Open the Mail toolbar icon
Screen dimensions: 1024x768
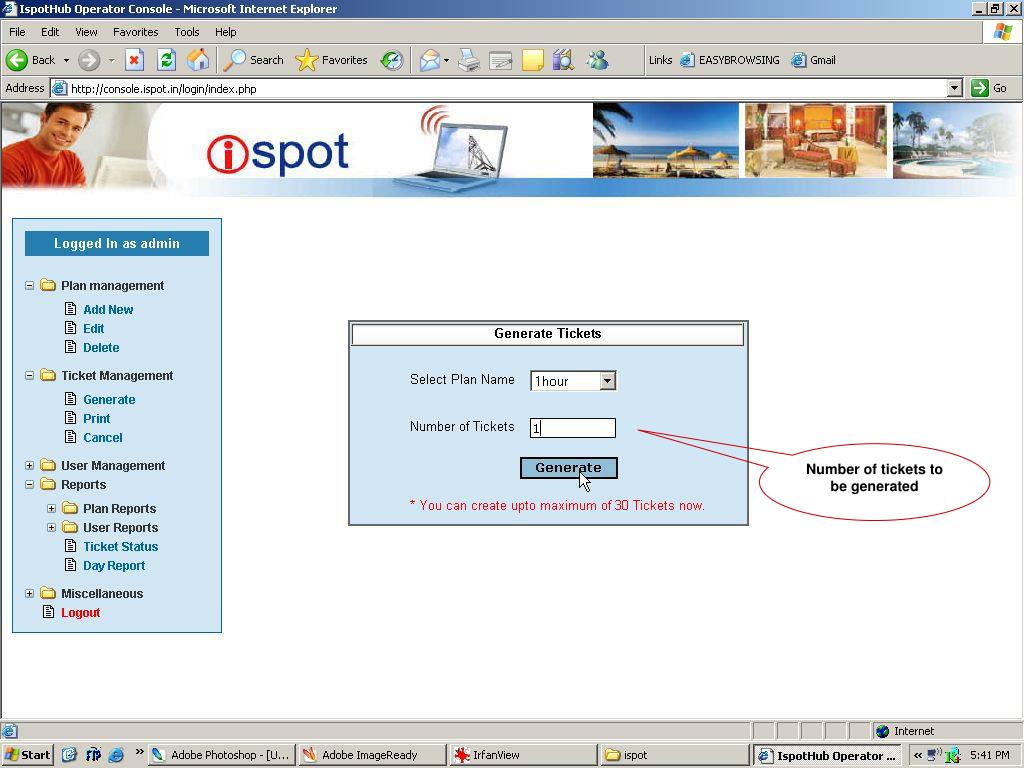[x=429, y=60]
